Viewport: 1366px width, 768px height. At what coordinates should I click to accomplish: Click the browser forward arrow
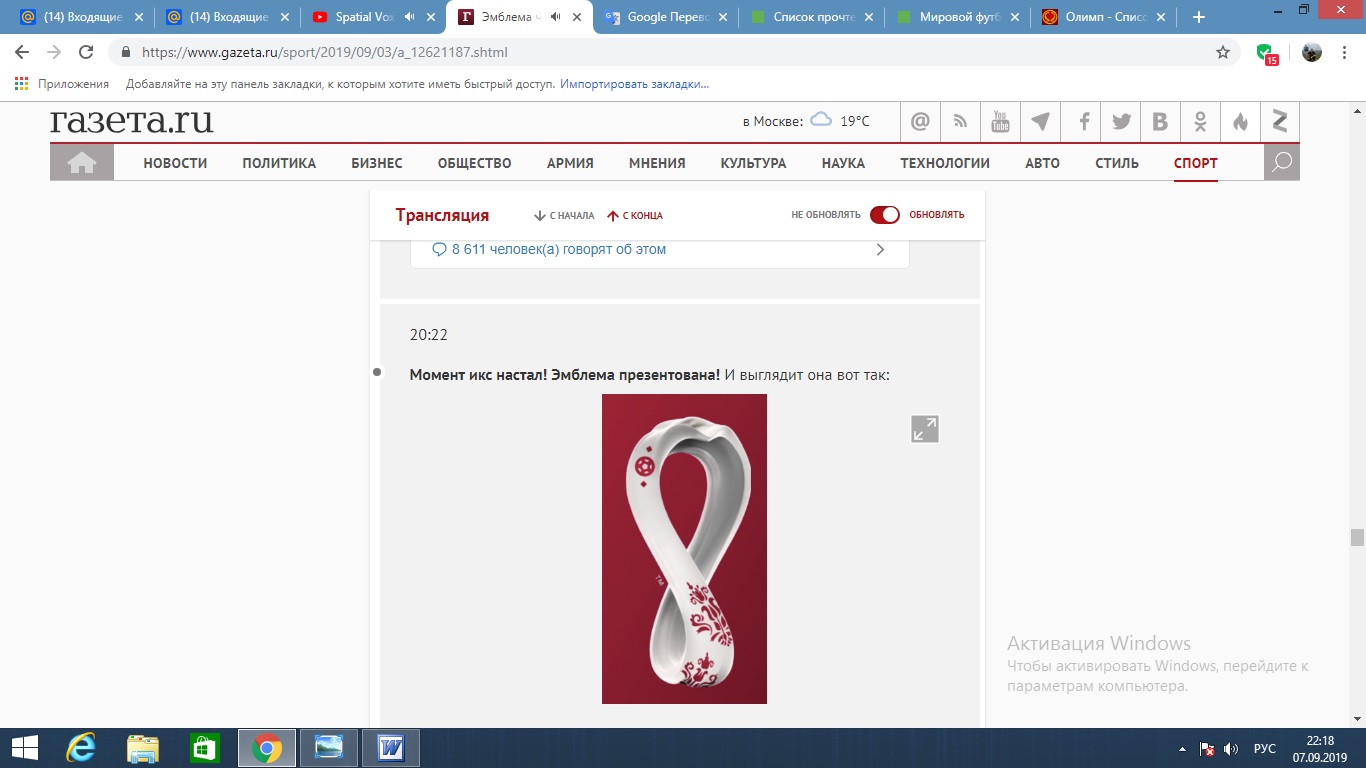point(54,52)
